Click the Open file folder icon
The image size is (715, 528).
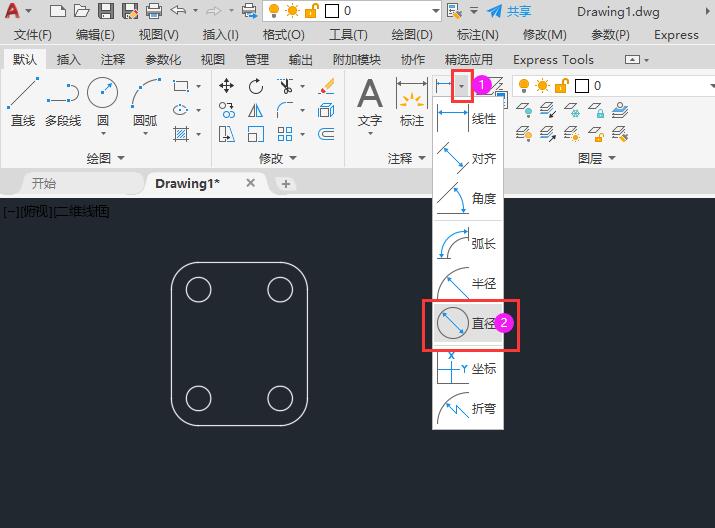point(82,10)
